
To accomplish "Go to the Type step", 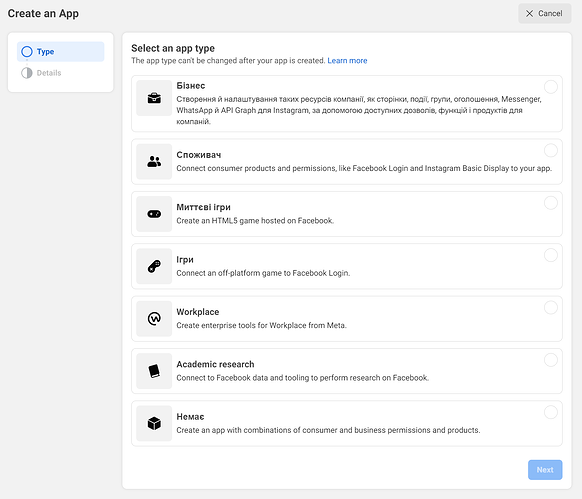I will (61, 52).
